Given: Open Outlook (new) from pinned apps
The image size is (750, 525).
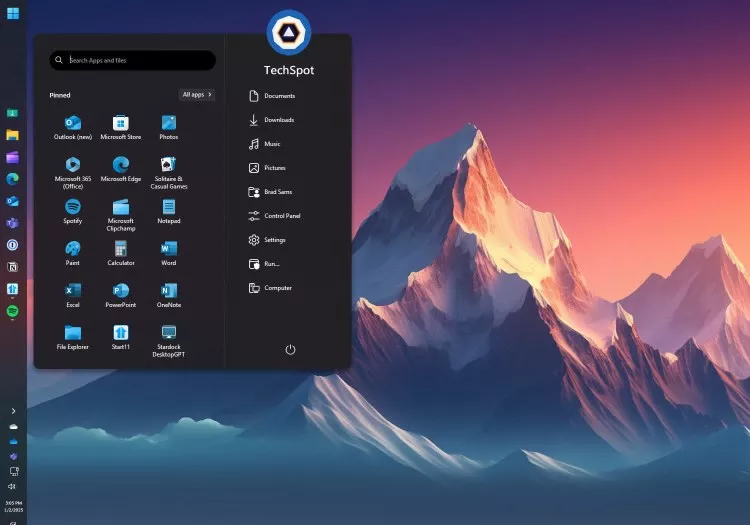Looking at the screenshot, I should click(x=73, y=127).
